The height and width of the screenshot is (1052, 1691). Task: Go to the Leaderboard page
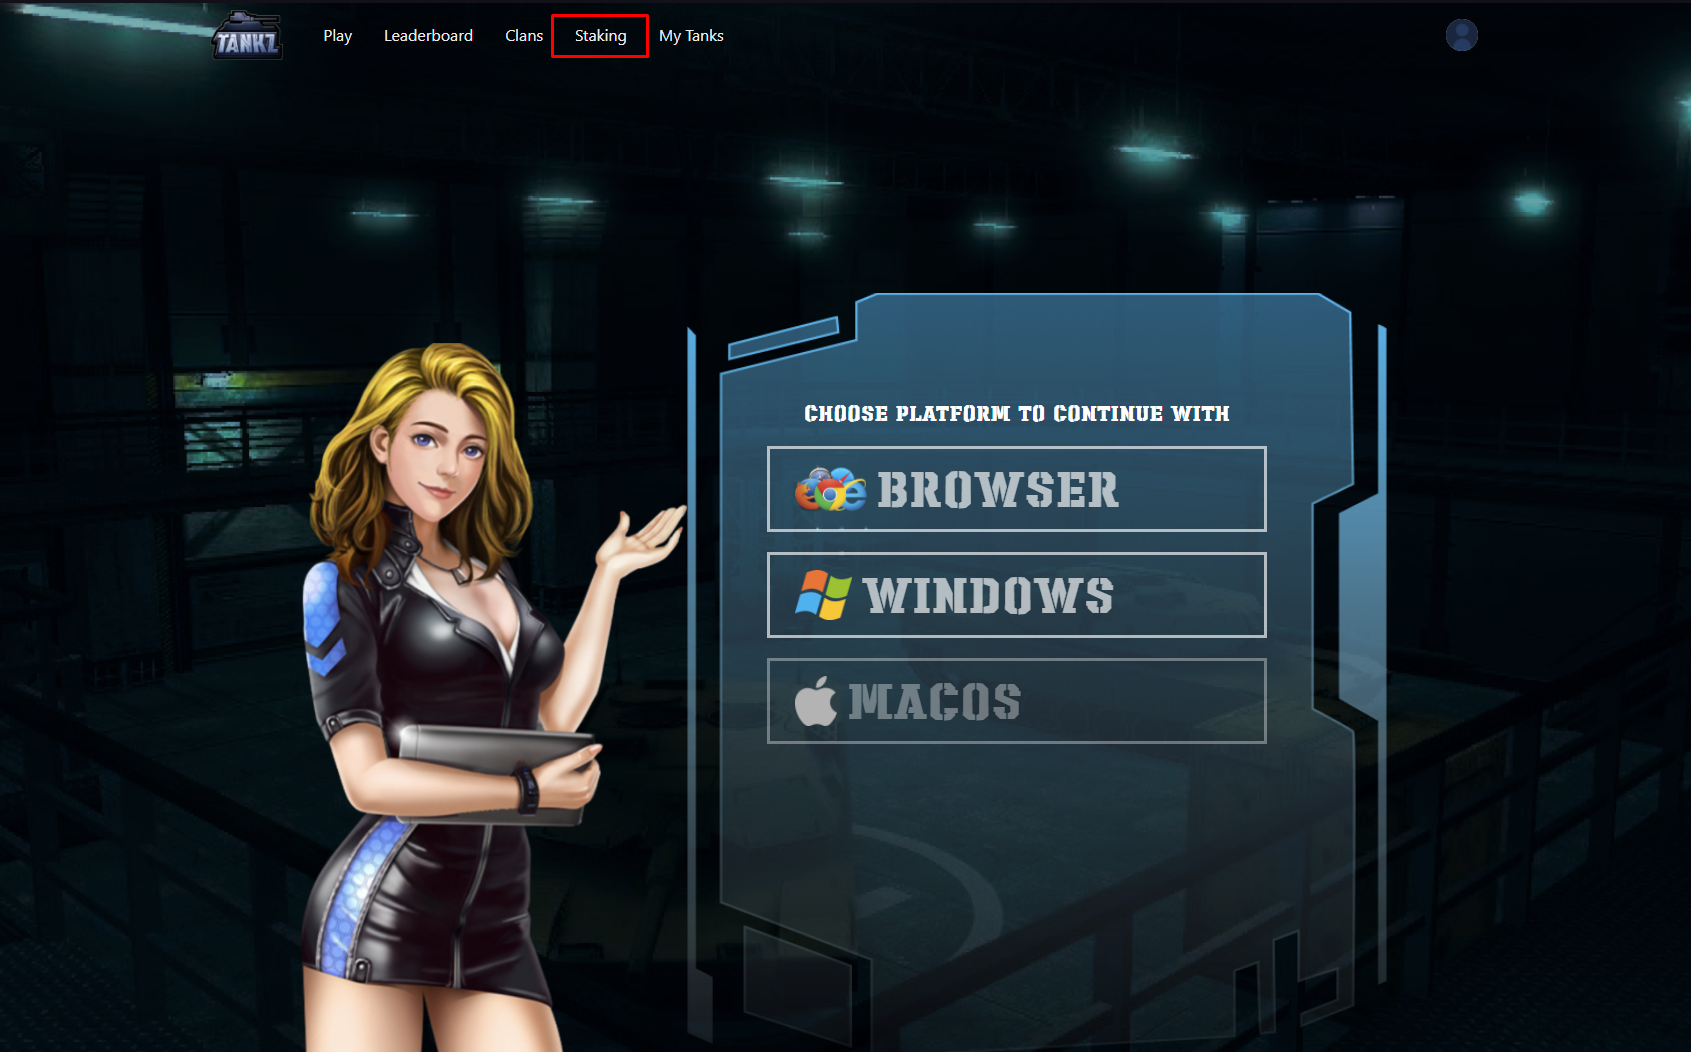pos(428,36)
